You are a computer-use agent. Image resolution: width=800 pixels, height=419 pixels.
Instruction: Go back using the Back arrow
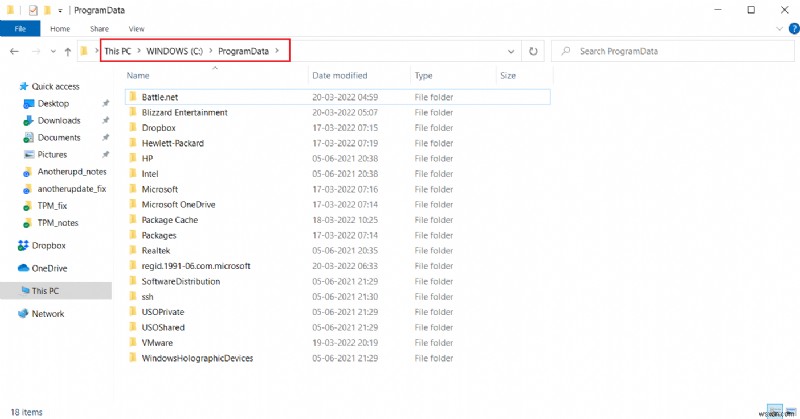click(x=15, y=51)
